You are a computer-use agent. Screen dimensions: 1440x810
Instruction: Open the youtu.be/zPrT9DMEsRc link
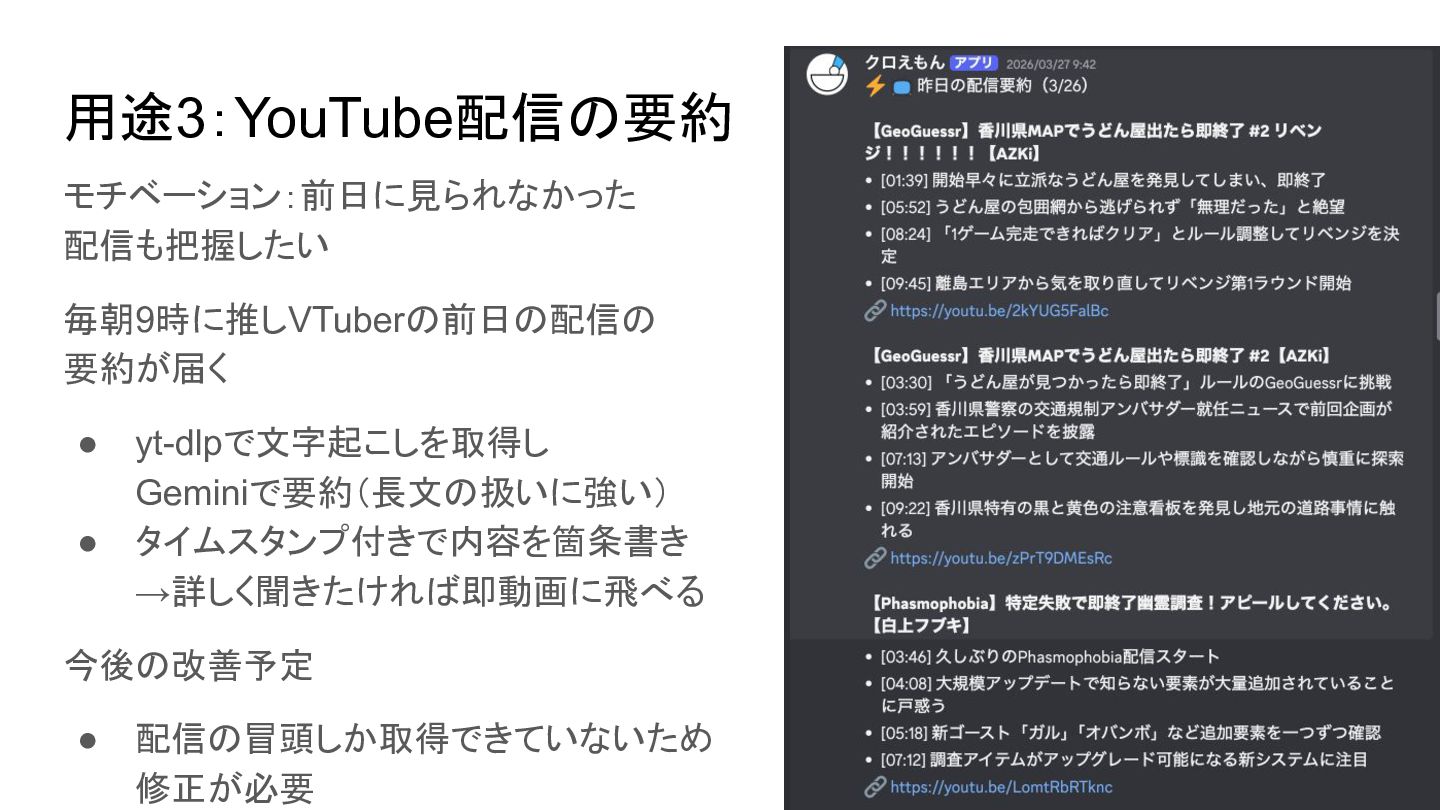[1001, 558]
